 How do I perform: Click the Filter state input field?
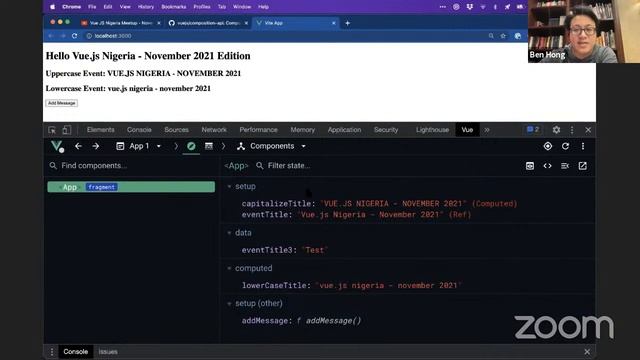(x=289, y=166)
